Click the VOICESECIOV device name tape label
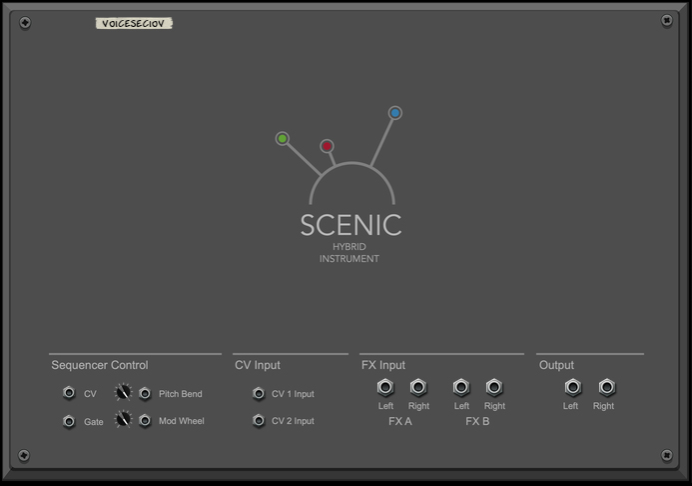The height and width of the screenshot is (486, 692). pos(134,23)
